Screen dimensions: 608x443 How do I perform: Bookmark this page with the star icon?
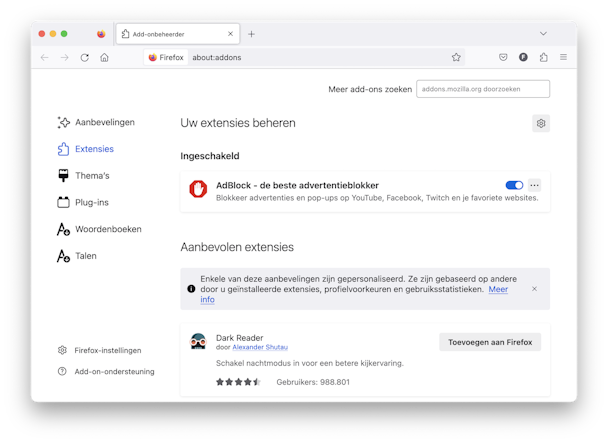456,57
